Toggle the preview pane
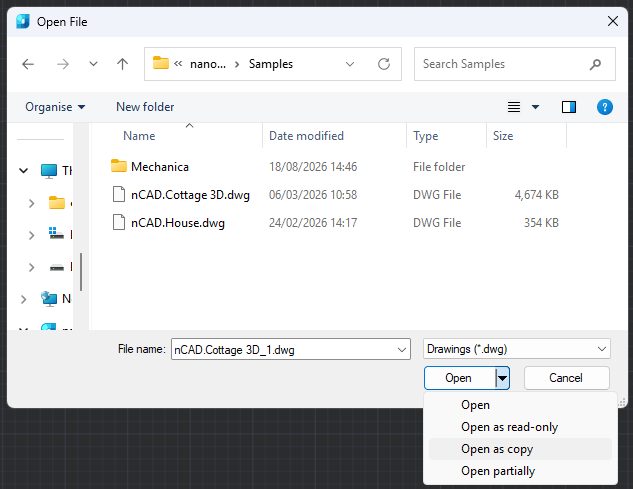This screenshot has height=489, width=633. 569,107
